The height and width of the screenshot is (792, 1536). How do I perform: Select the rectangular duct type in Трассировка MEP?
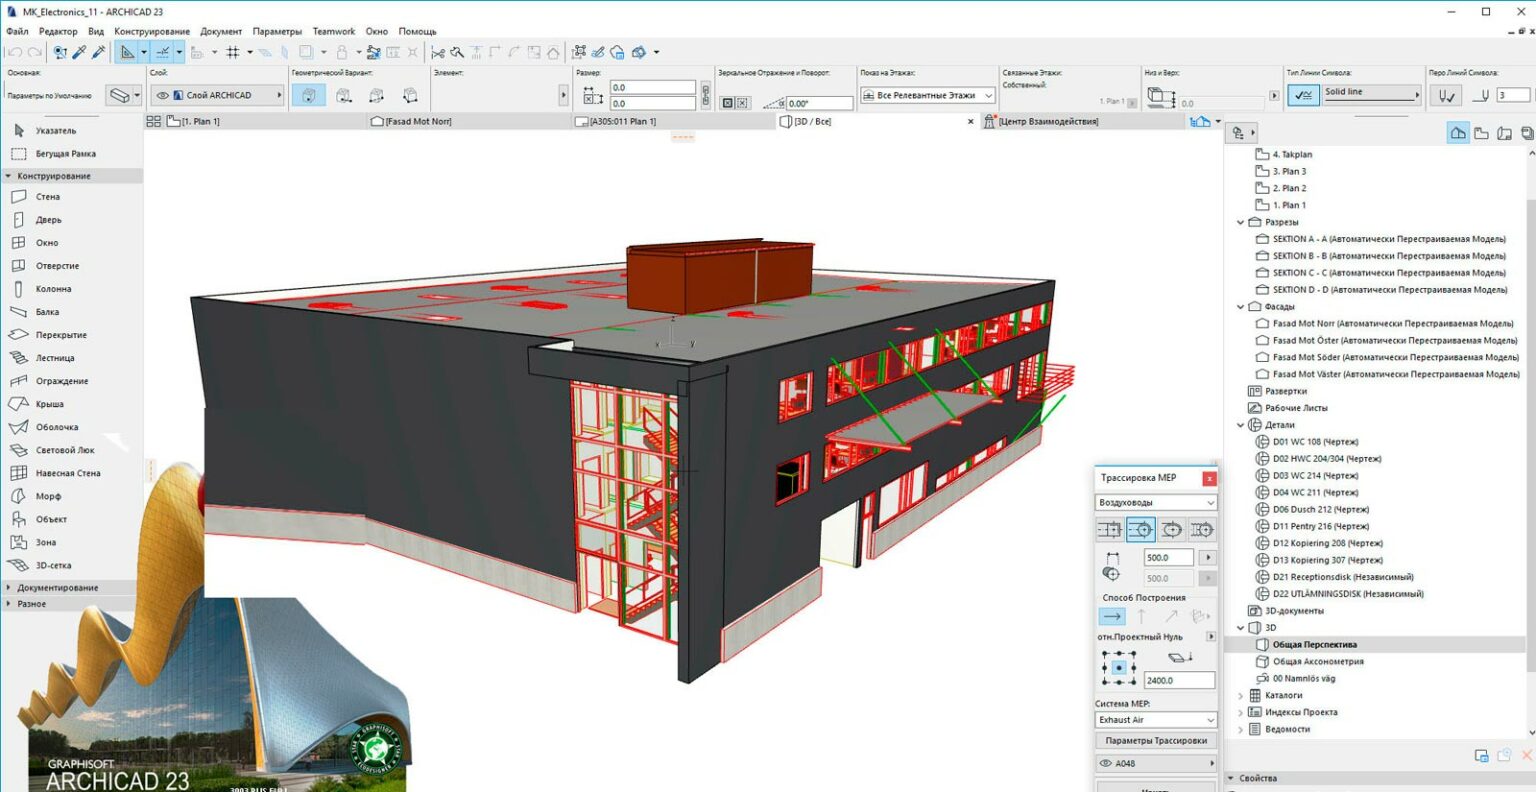1110,529
